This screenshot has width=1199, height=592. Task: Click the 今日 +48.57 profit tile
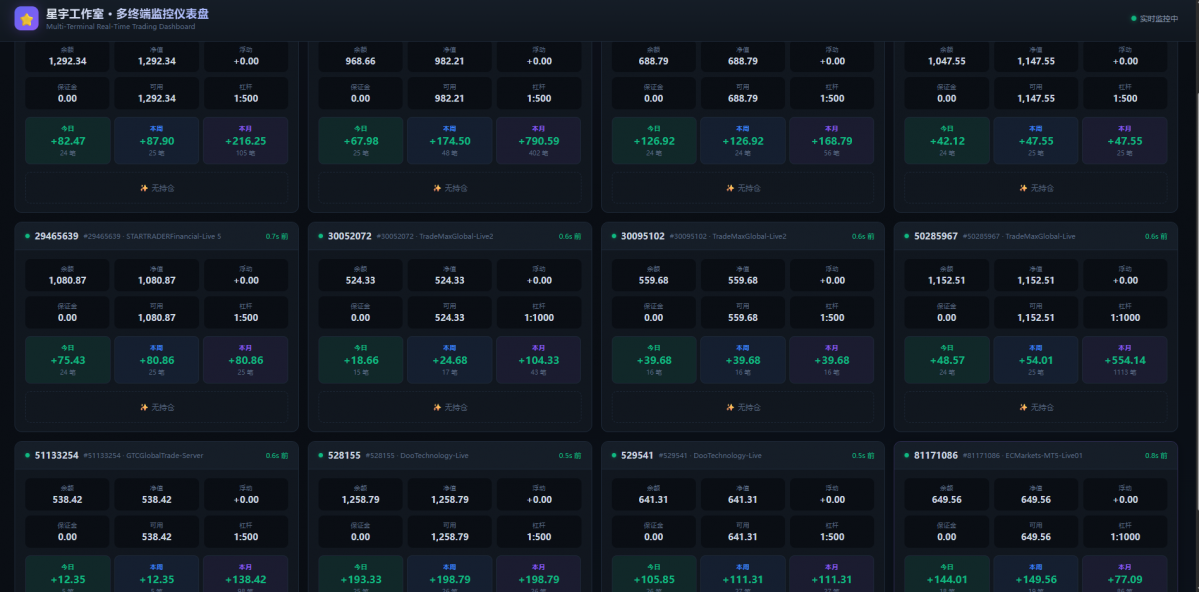(947, 360)
